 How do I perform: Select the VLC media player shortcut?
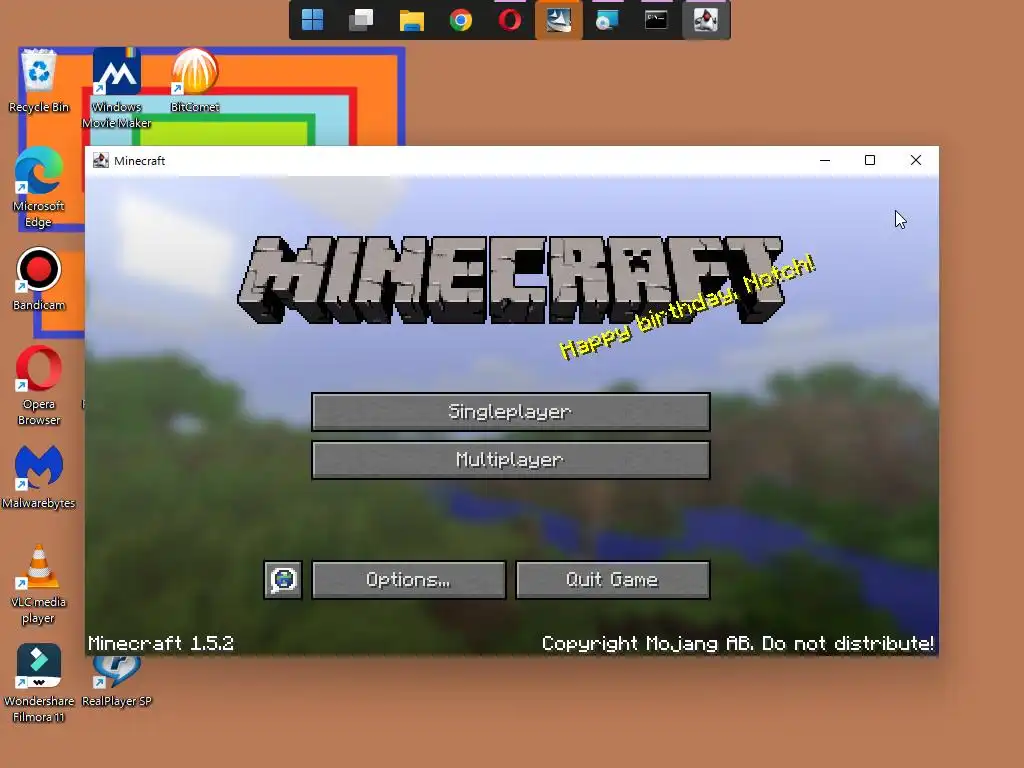[x=39, y=584]
